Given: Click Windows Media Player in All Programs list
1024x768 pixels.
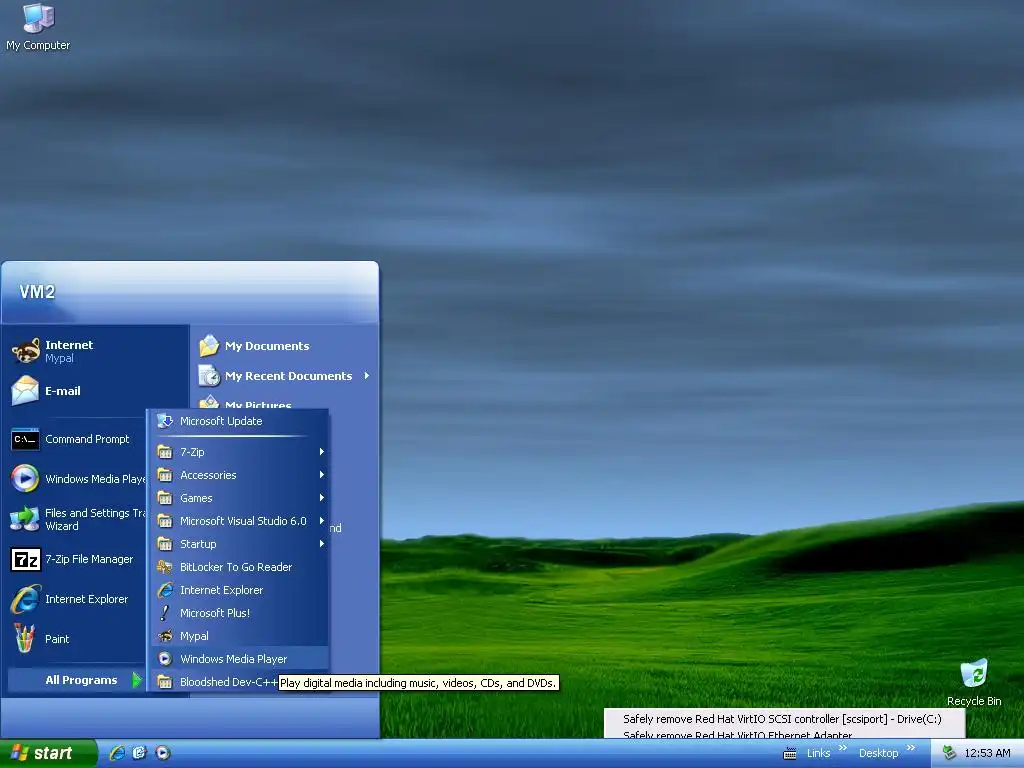Looking at the screenshot, I should (x=240, y=658).
